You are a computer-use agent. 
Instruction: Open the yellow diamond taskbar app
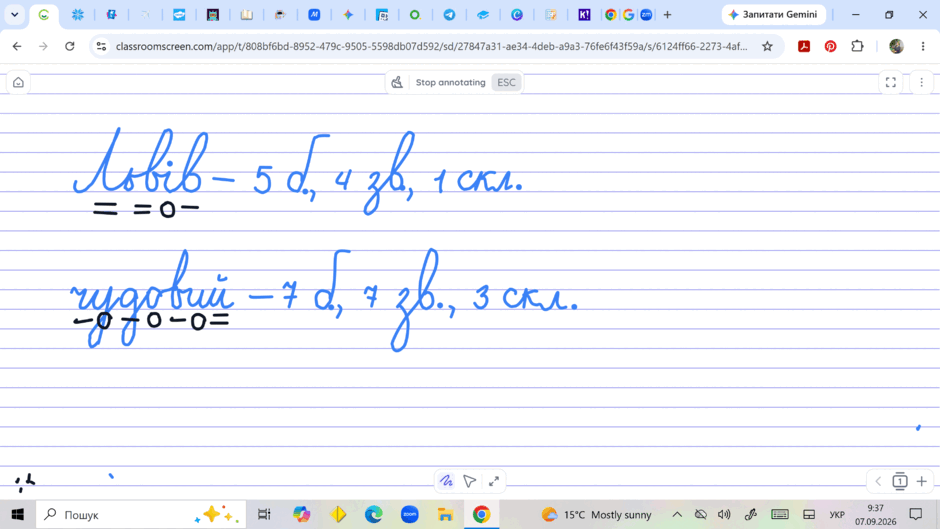coord(338,515)
